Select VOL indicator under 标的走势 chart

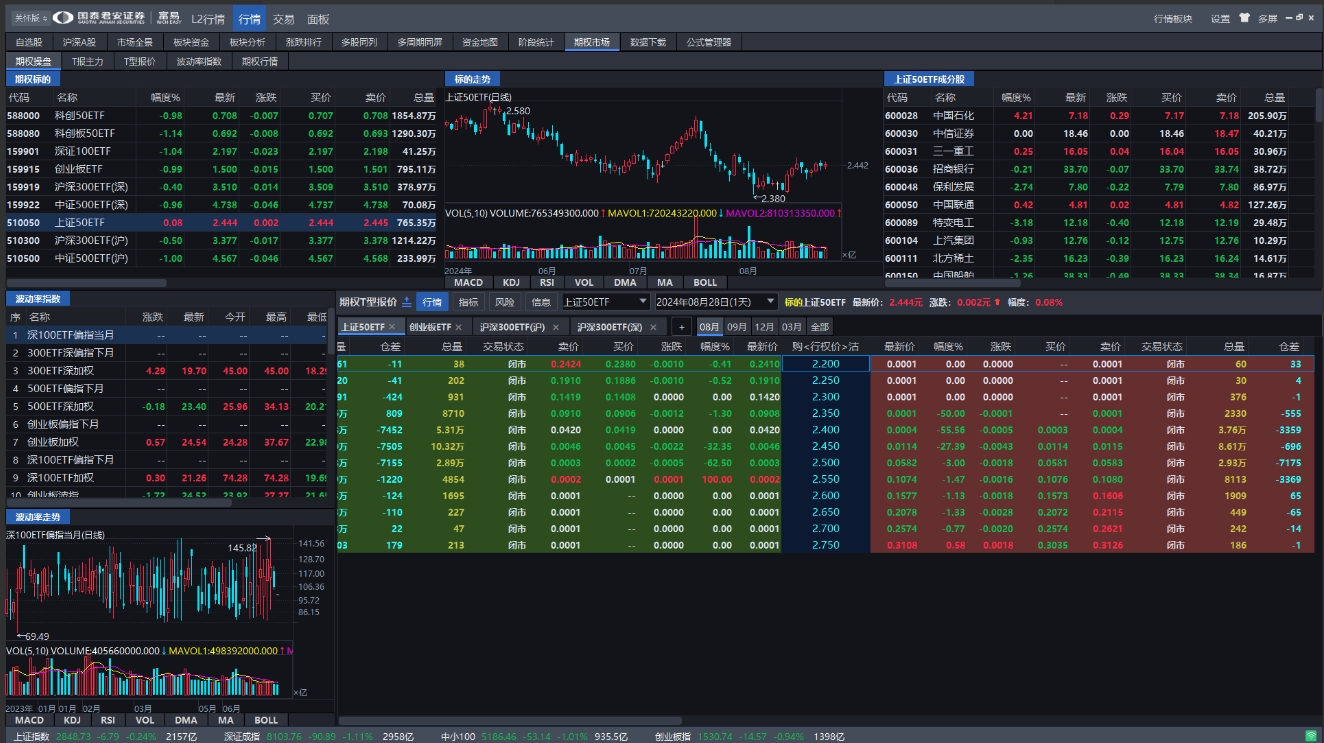point(584,282)
